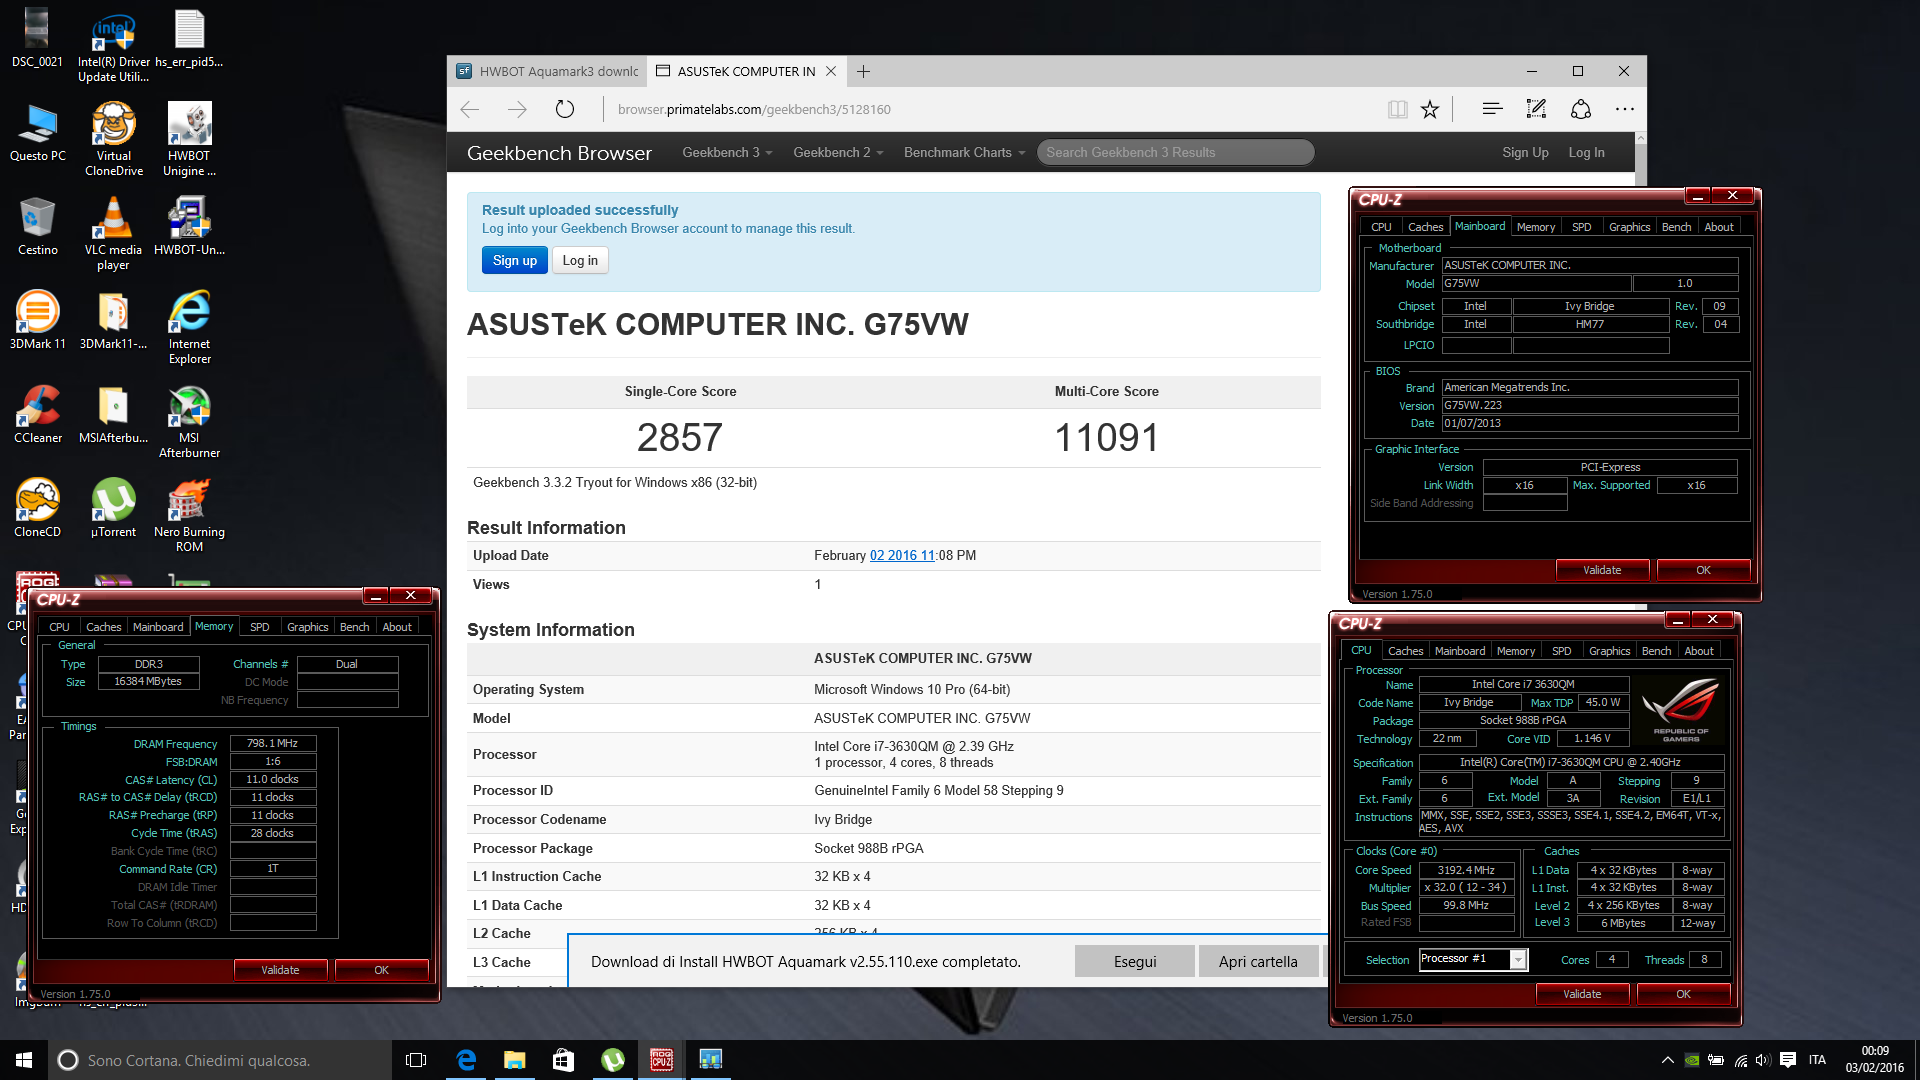
Task: Open the VLC media player desktop icon
Action: 113,234
